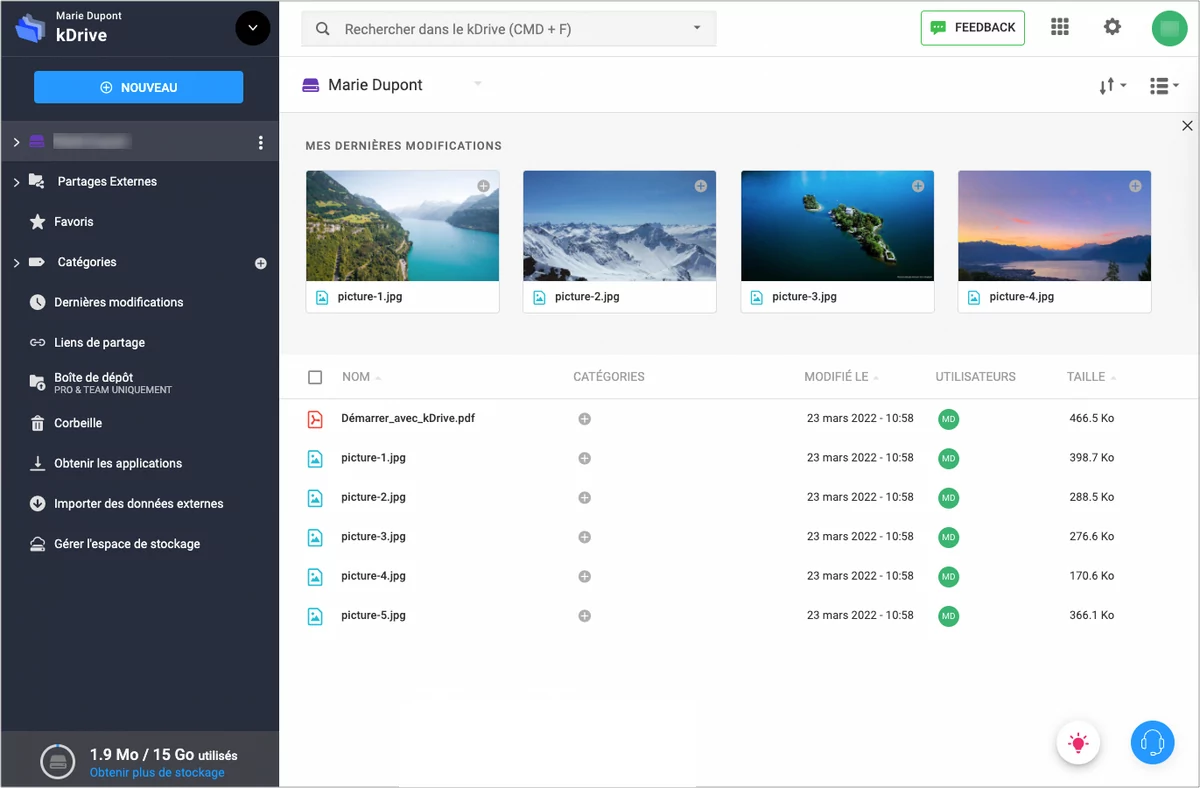The width and height of the screenshot is (1200, 788).
Task: Click the 466.5 Ko size value
Action: [x=1092, y=418]
